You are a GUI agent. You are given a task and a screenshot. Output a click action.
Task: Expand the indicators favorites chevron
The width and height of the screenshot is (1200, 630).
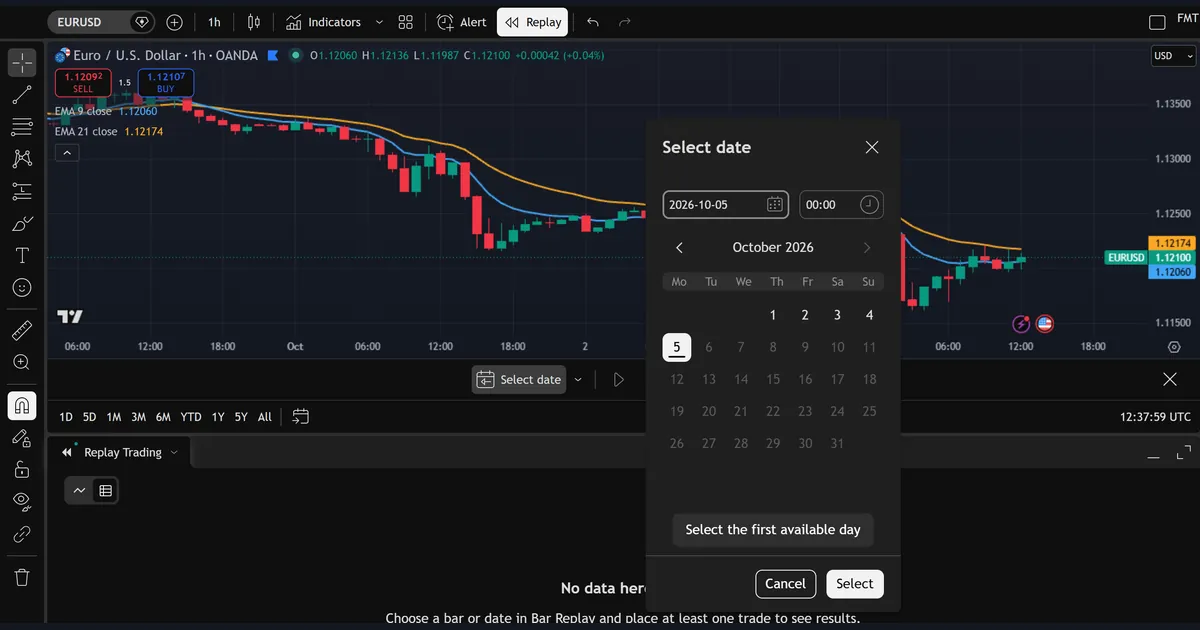pos(379,22)
